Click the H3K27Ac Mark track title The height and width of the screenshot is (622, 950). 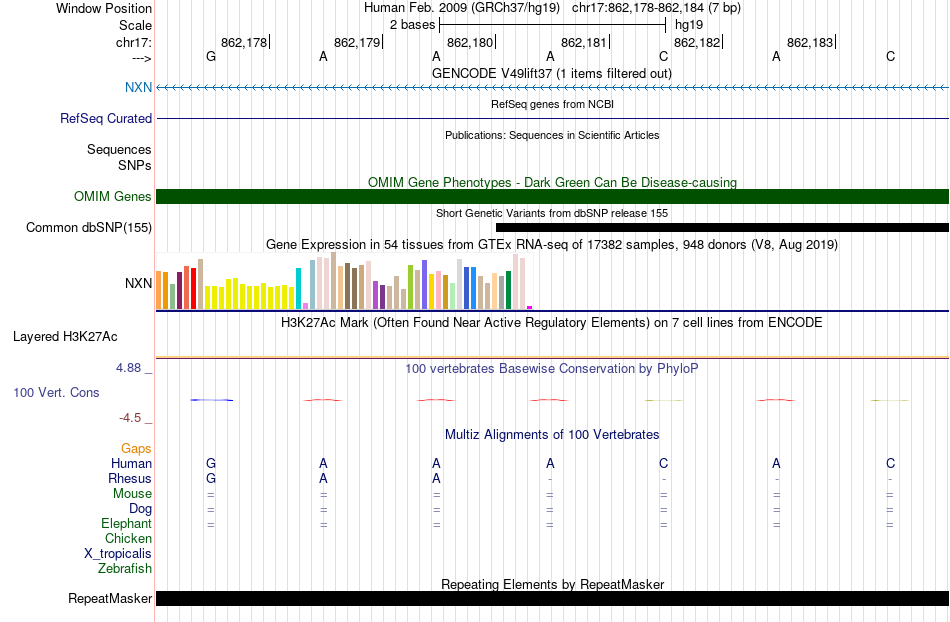click(552, 322)
